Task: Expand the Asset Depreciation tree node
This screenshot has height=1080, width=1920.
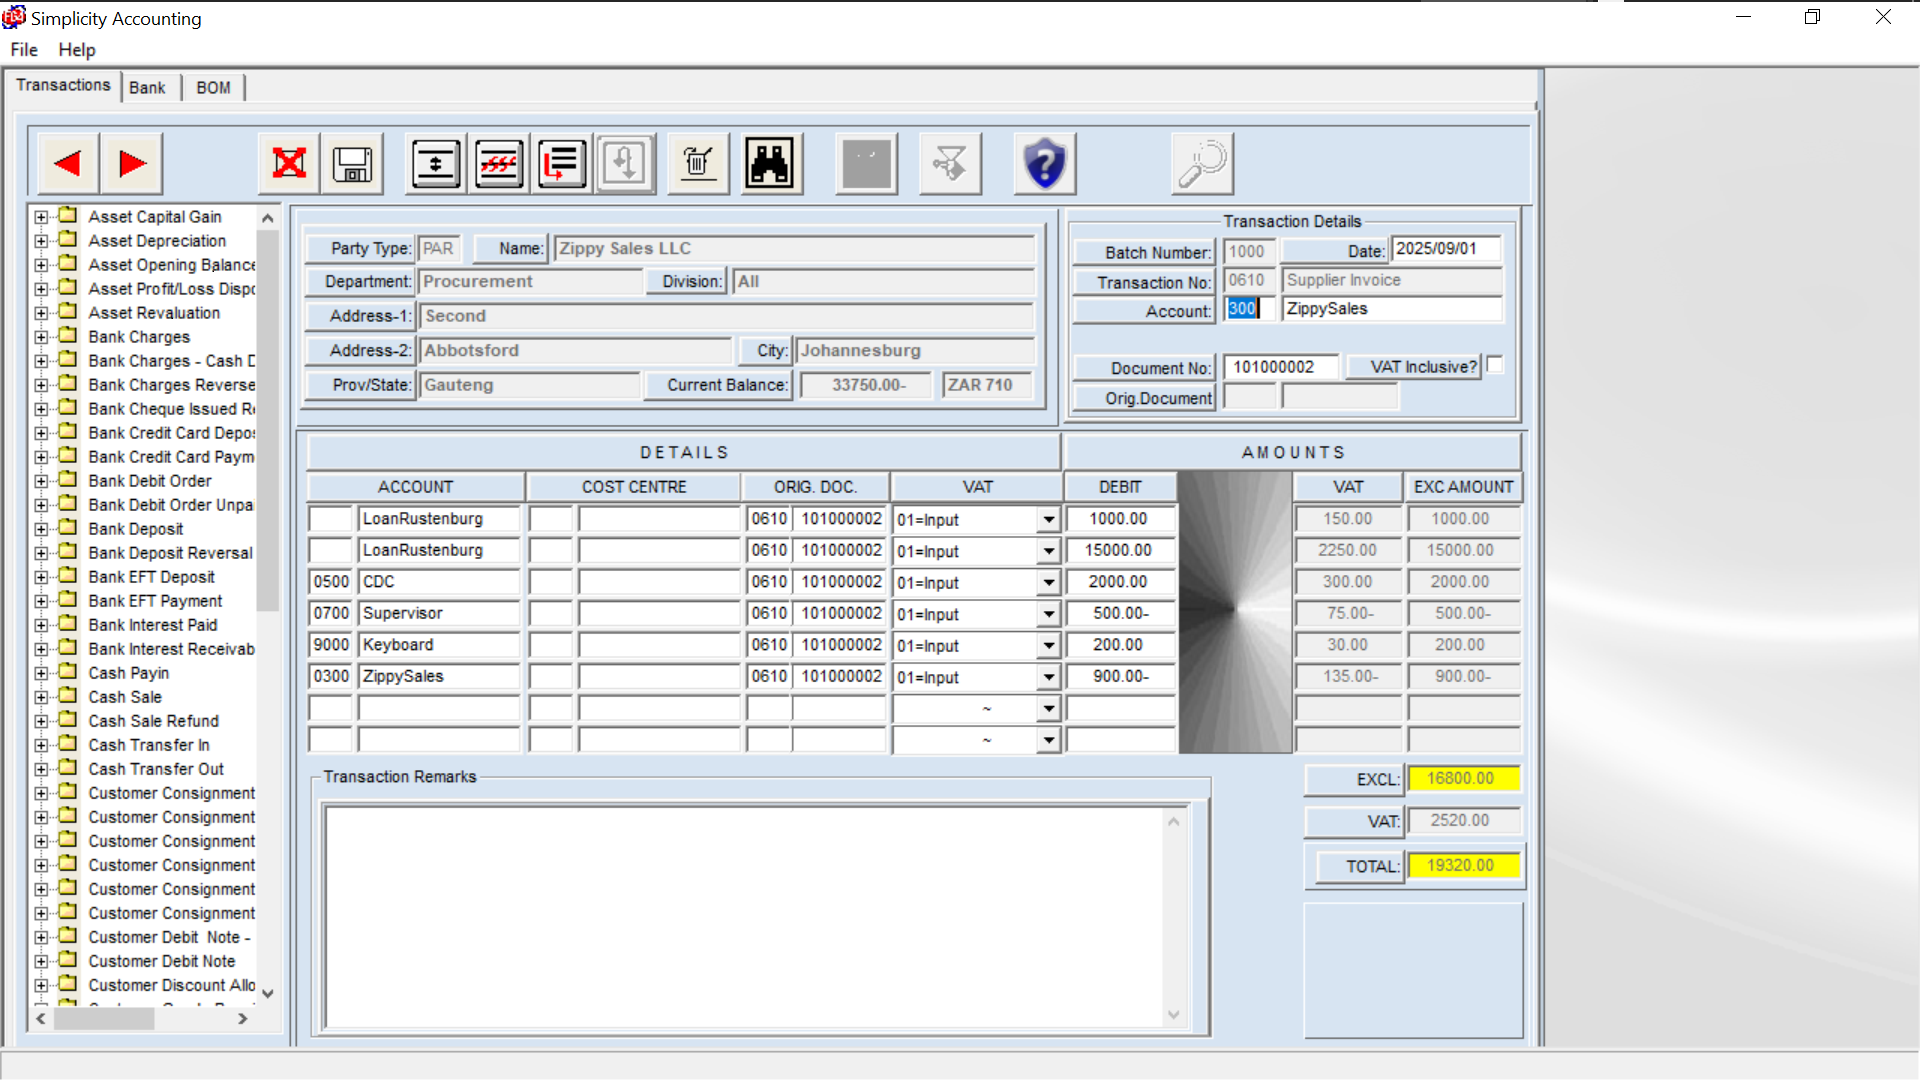Action: (41, 241)
